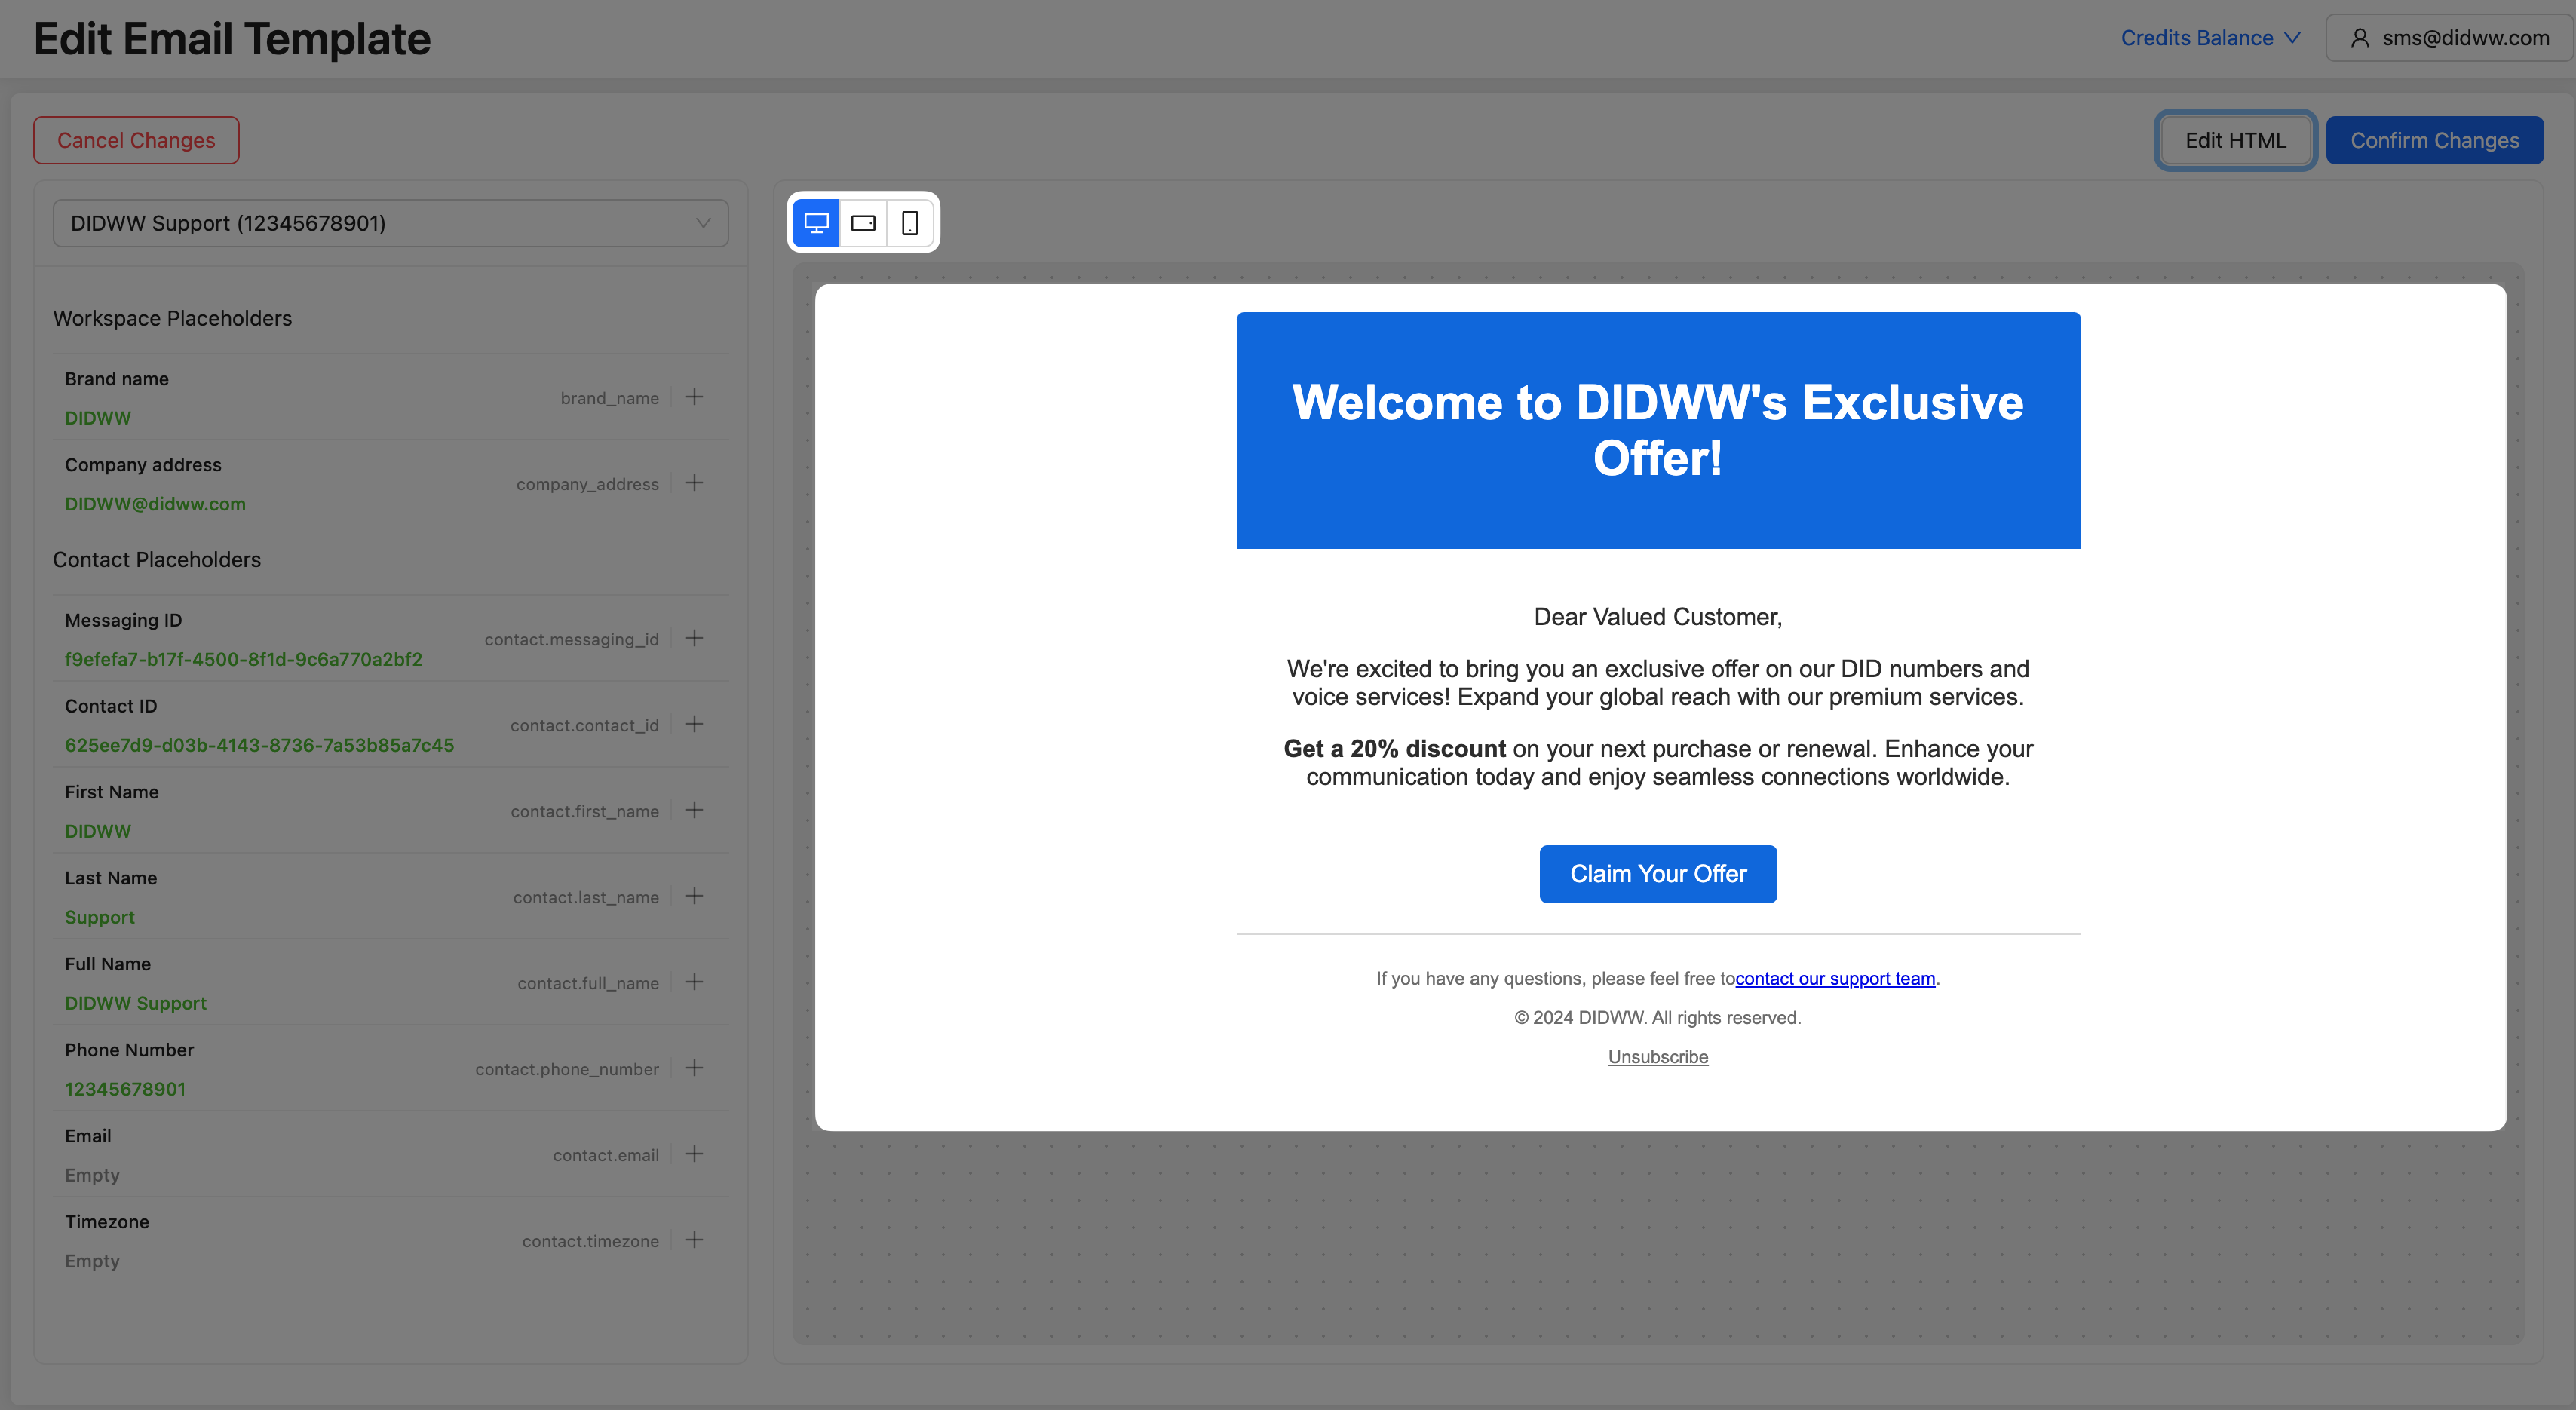Screen dimensions: 2576x1410
Task: Insert contact.messaging_id with plus icon
Action: click(694, 638)
